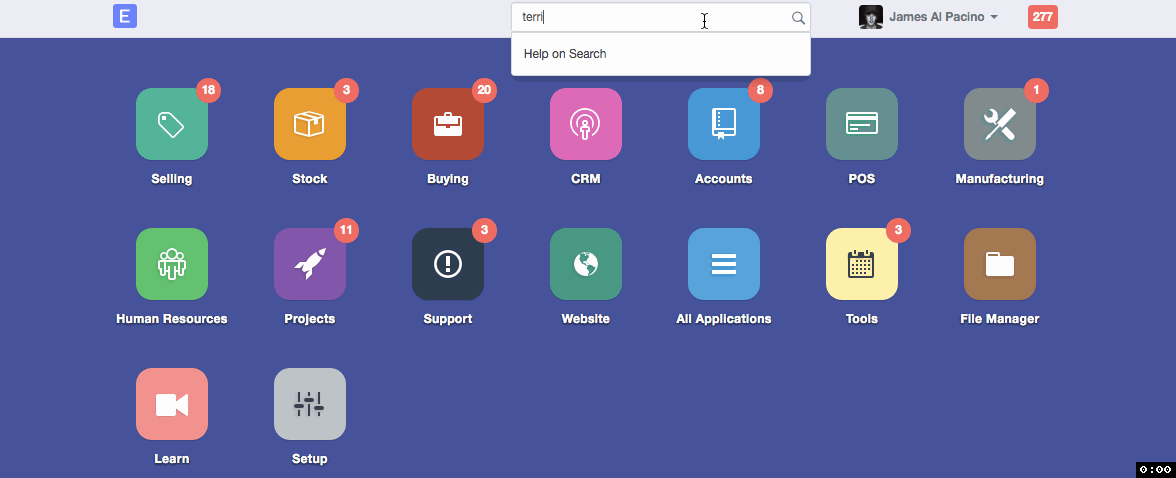
Task: Open the Manufacturing module icon
Action: [x=1000, y=124]
